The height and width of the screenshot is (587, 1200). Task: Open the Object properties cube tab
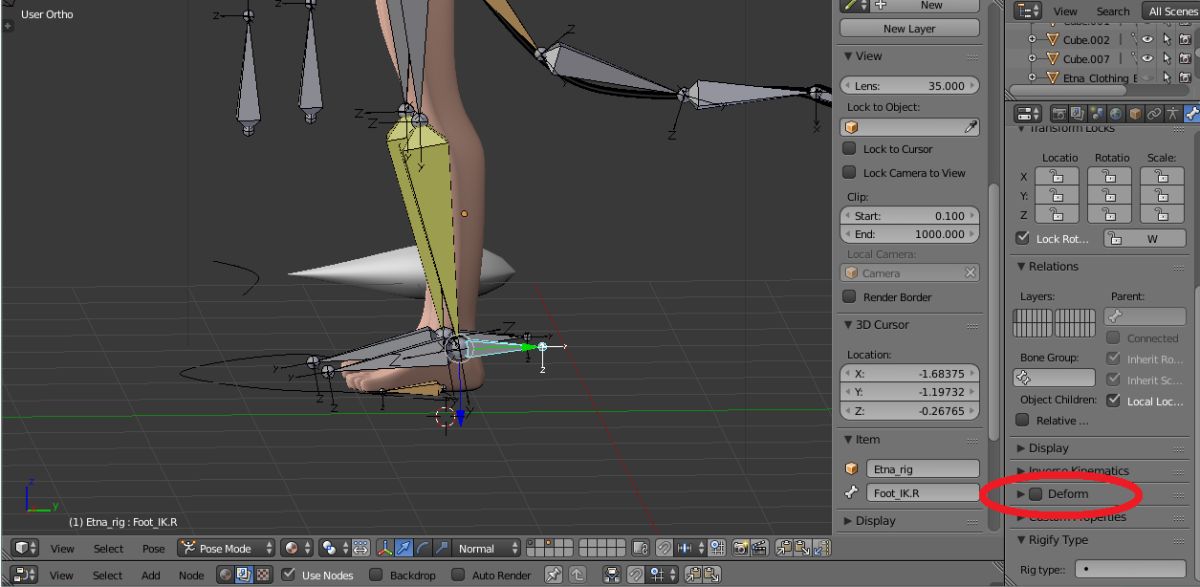pos(1134,114)
